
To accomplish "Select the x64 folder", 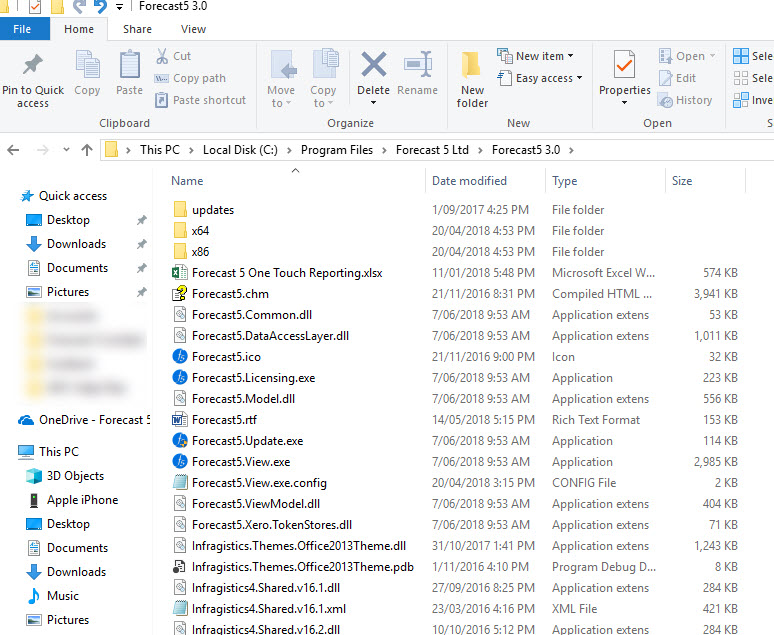I will coord(200,231).
